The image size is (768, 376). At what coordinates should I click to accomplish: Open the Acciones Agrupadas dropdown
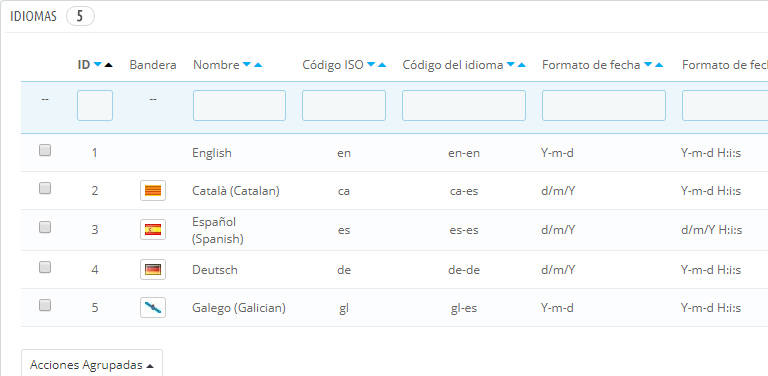coord(92,364)
